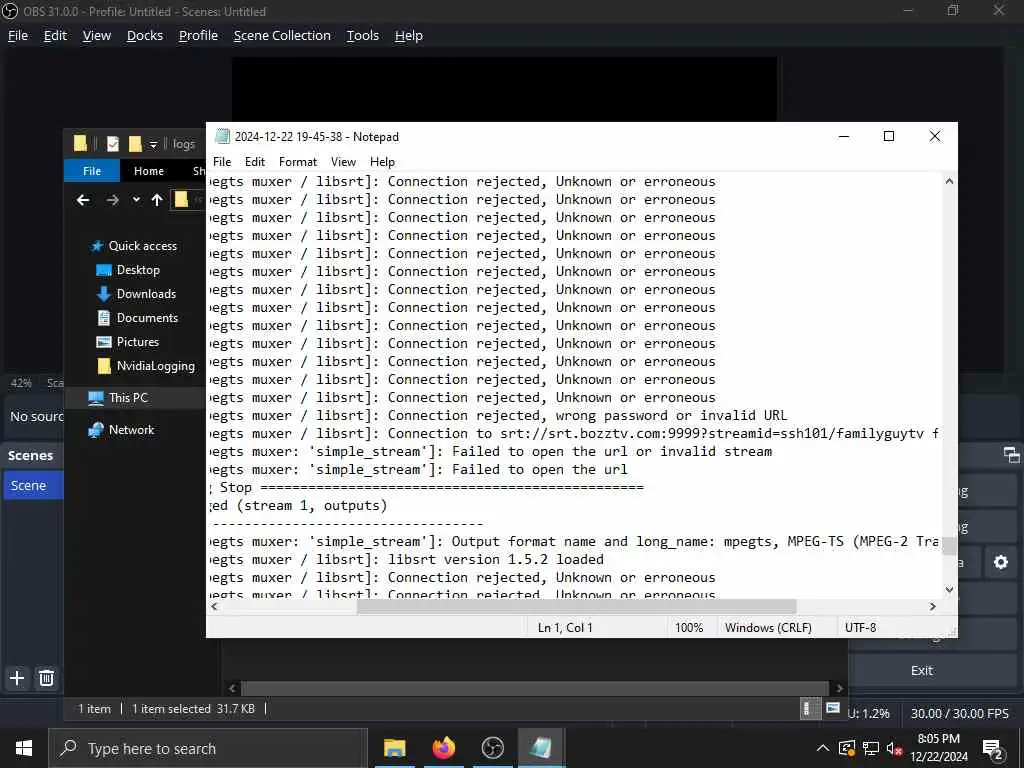Open File Explorer from the taskbar
Viewport: 1024px width, 768px height.
(394, 748)
